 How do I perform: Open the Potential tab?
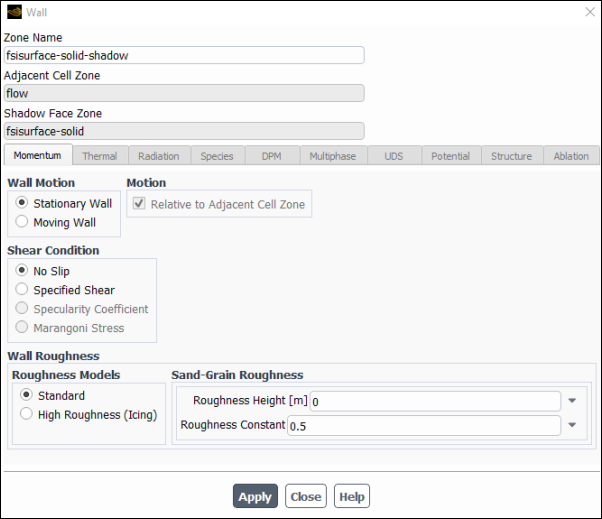[451, 156]
